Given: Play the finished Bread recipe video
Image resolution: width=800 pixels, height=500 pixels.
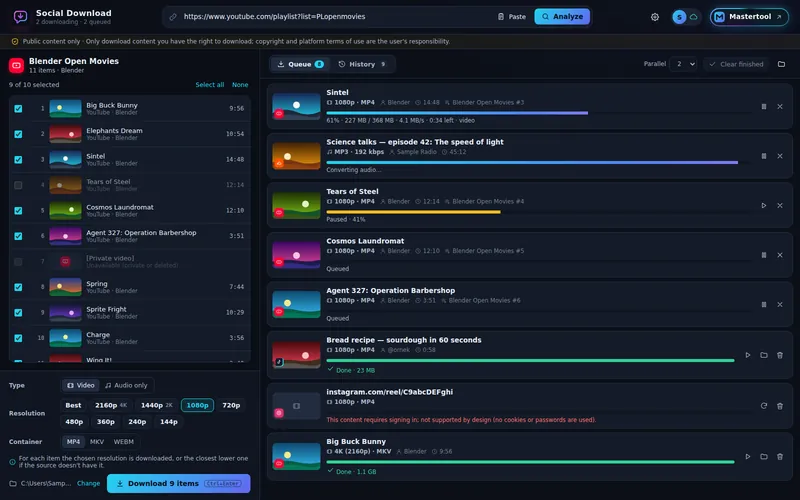Looking at the screenshot, I should click(747, 355).
